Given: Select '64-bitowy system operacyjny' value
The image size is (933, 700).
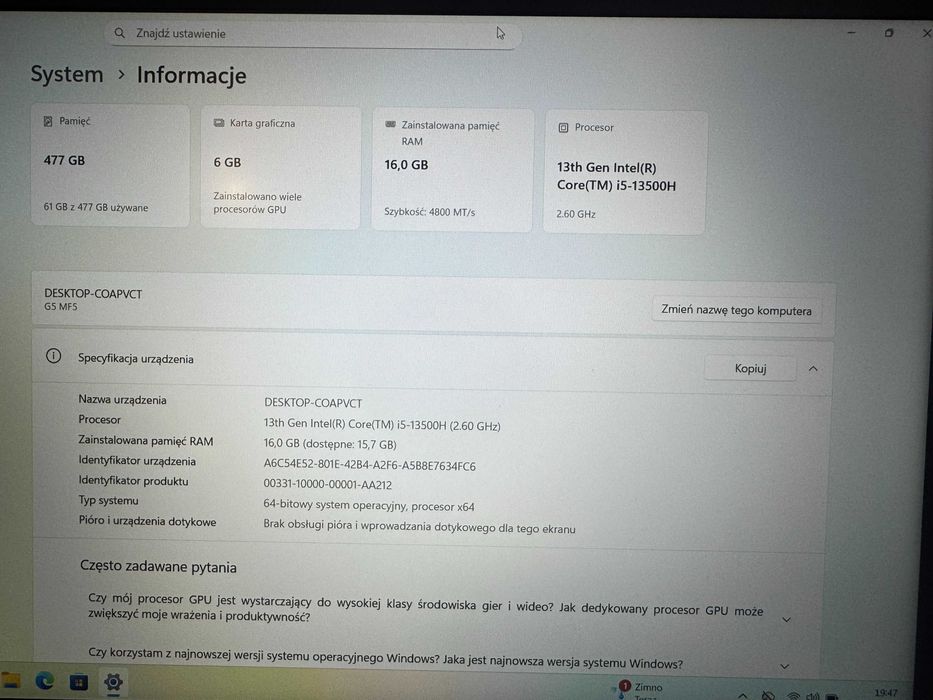Looking at the screenshot, I should coord(369,505).
